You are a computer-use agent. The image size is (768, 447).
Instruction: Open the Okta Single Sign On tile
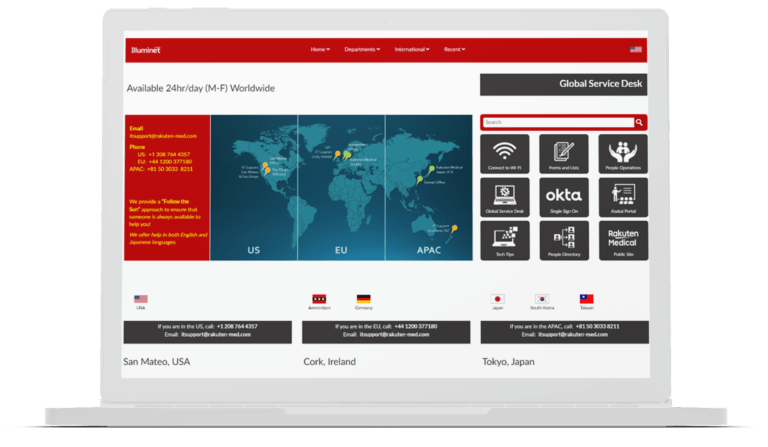click(x=564, y=197)
